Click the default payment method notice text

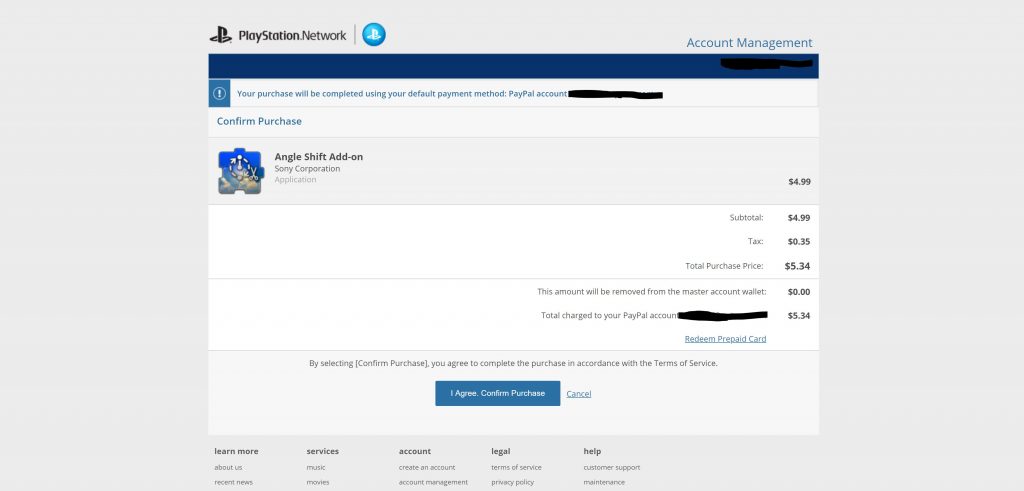click(x=402, y=94)
